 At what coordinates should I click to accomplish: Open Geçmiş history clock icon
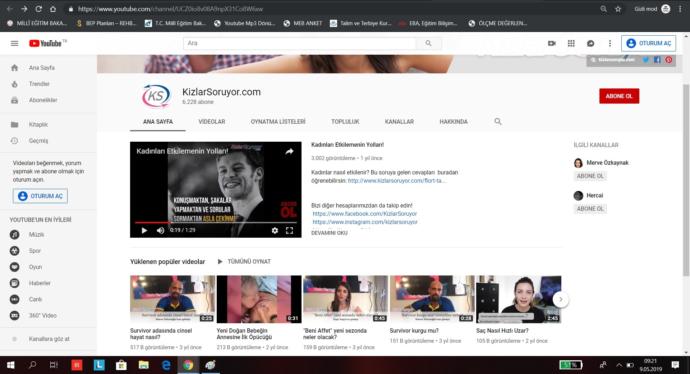click(15, 141)
